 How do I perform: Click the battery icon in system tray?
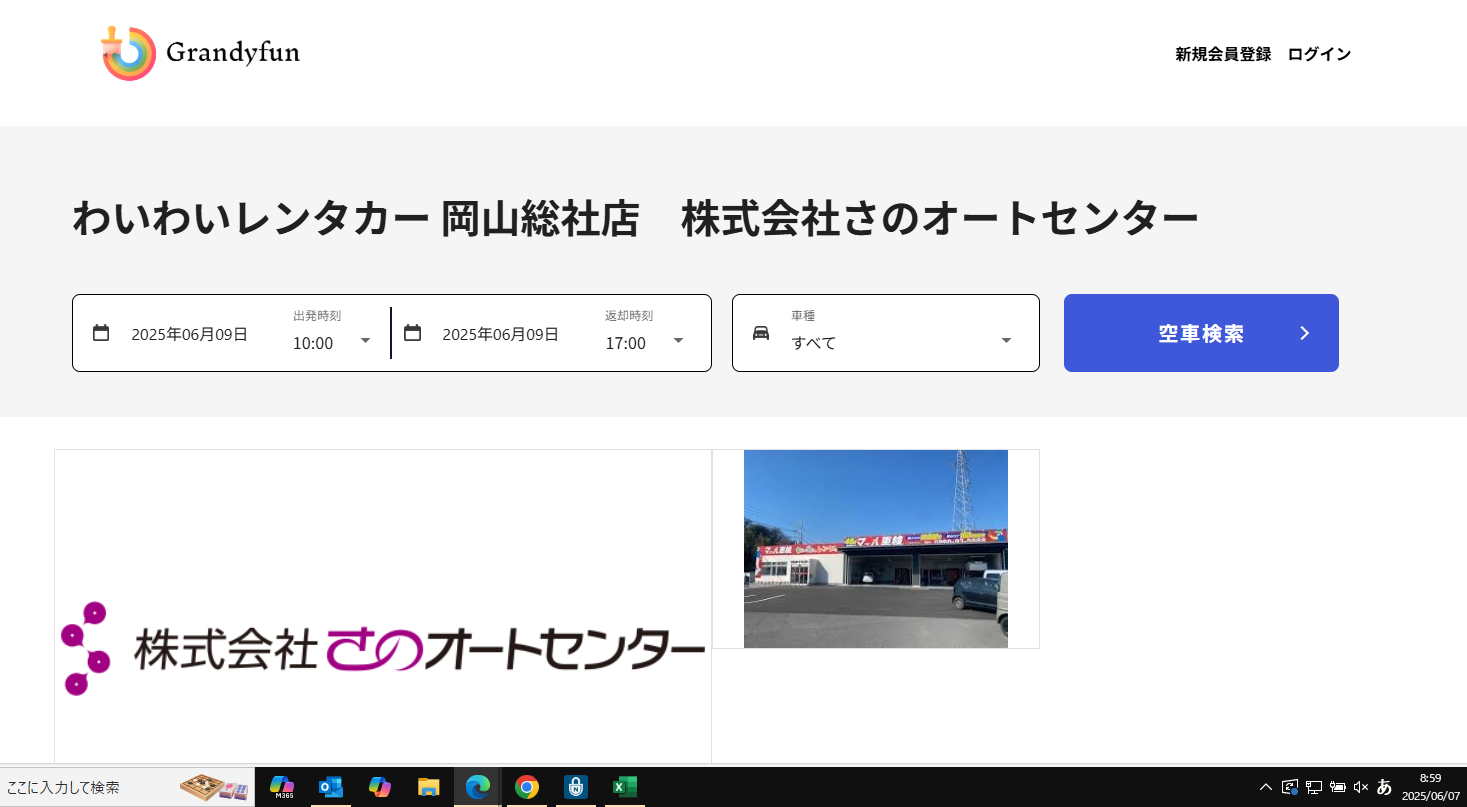pos(1337,787)
